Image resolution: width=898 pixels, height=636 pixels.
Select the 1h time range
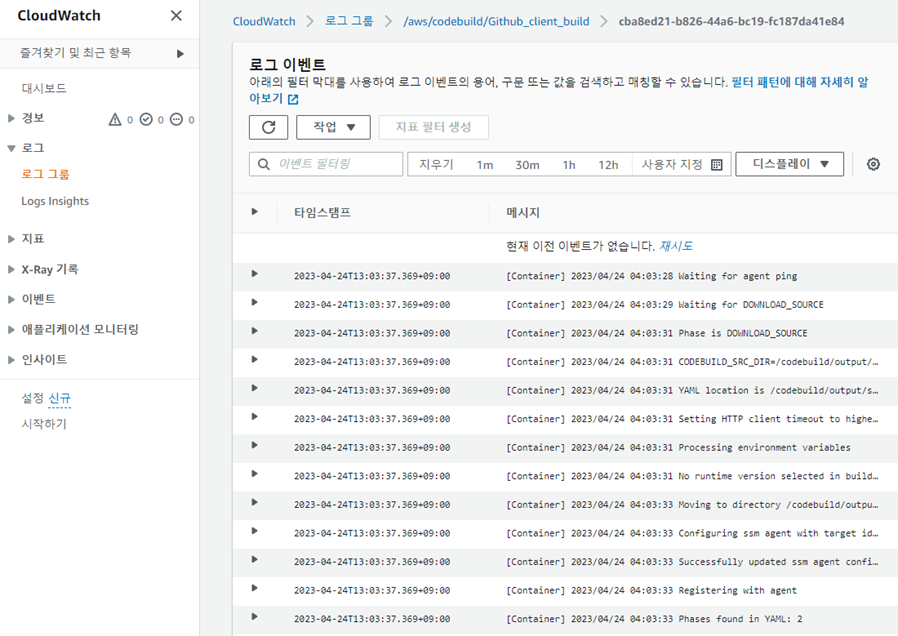tap(569, 165)
